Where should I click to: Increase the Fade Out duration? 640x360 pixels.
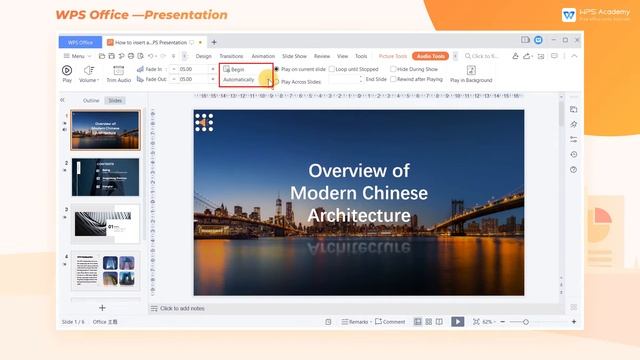(x=213, y=79)
